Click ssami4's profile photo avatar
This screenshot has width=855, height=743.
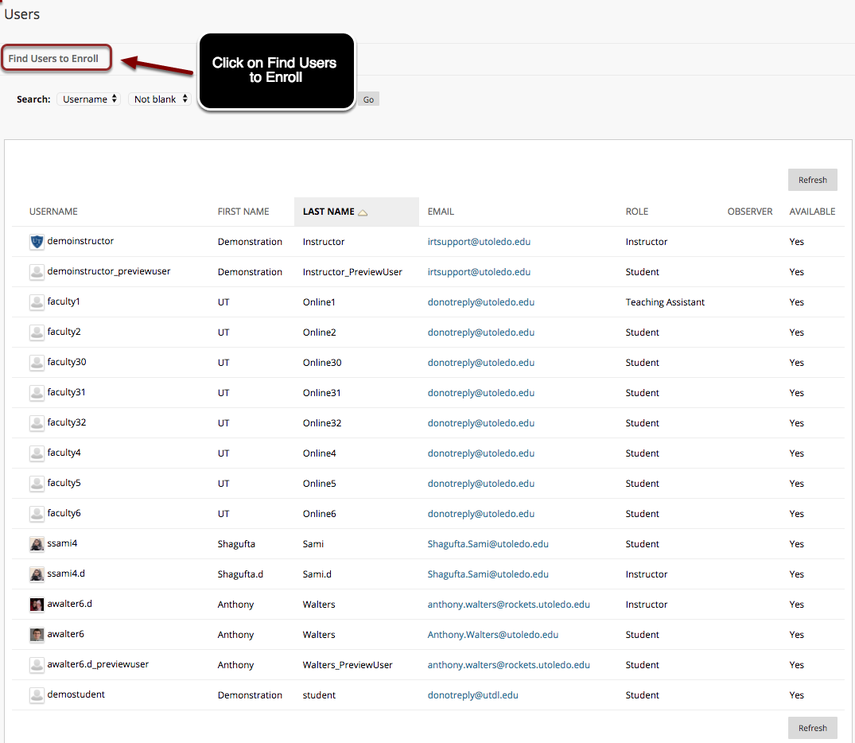[x=37, y=543]
